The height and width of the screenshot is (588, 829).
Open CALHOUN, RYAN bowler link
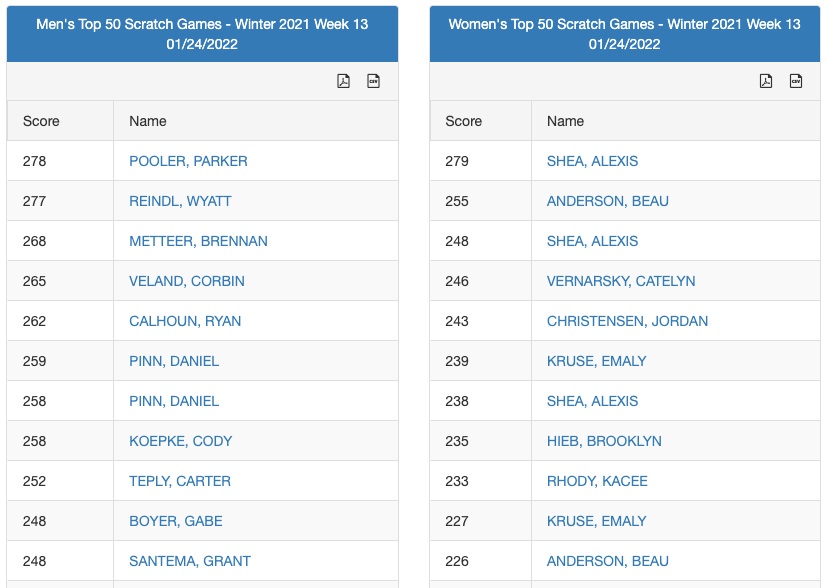pyautogui.click(x=185, y=321)
